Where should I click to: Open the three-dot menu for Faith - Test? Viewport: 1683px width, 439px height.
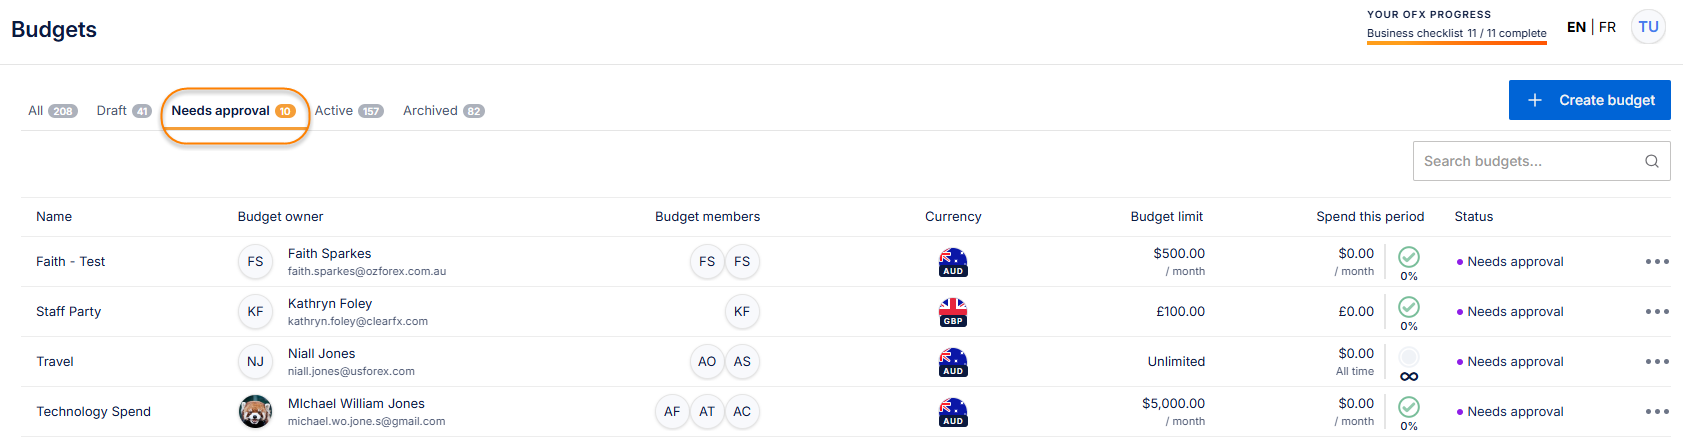pyautogui.click(x=1657, y=262)
